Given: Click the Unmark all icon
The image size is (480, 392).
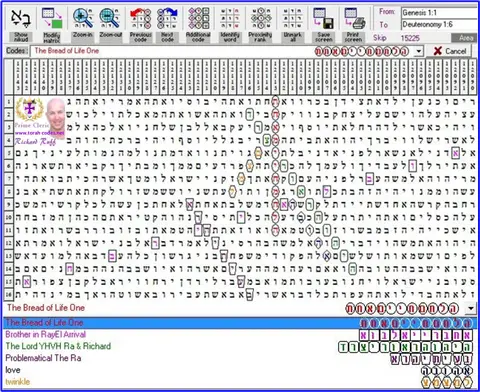Looking at the screenshot, I should [x=292, y=18].
